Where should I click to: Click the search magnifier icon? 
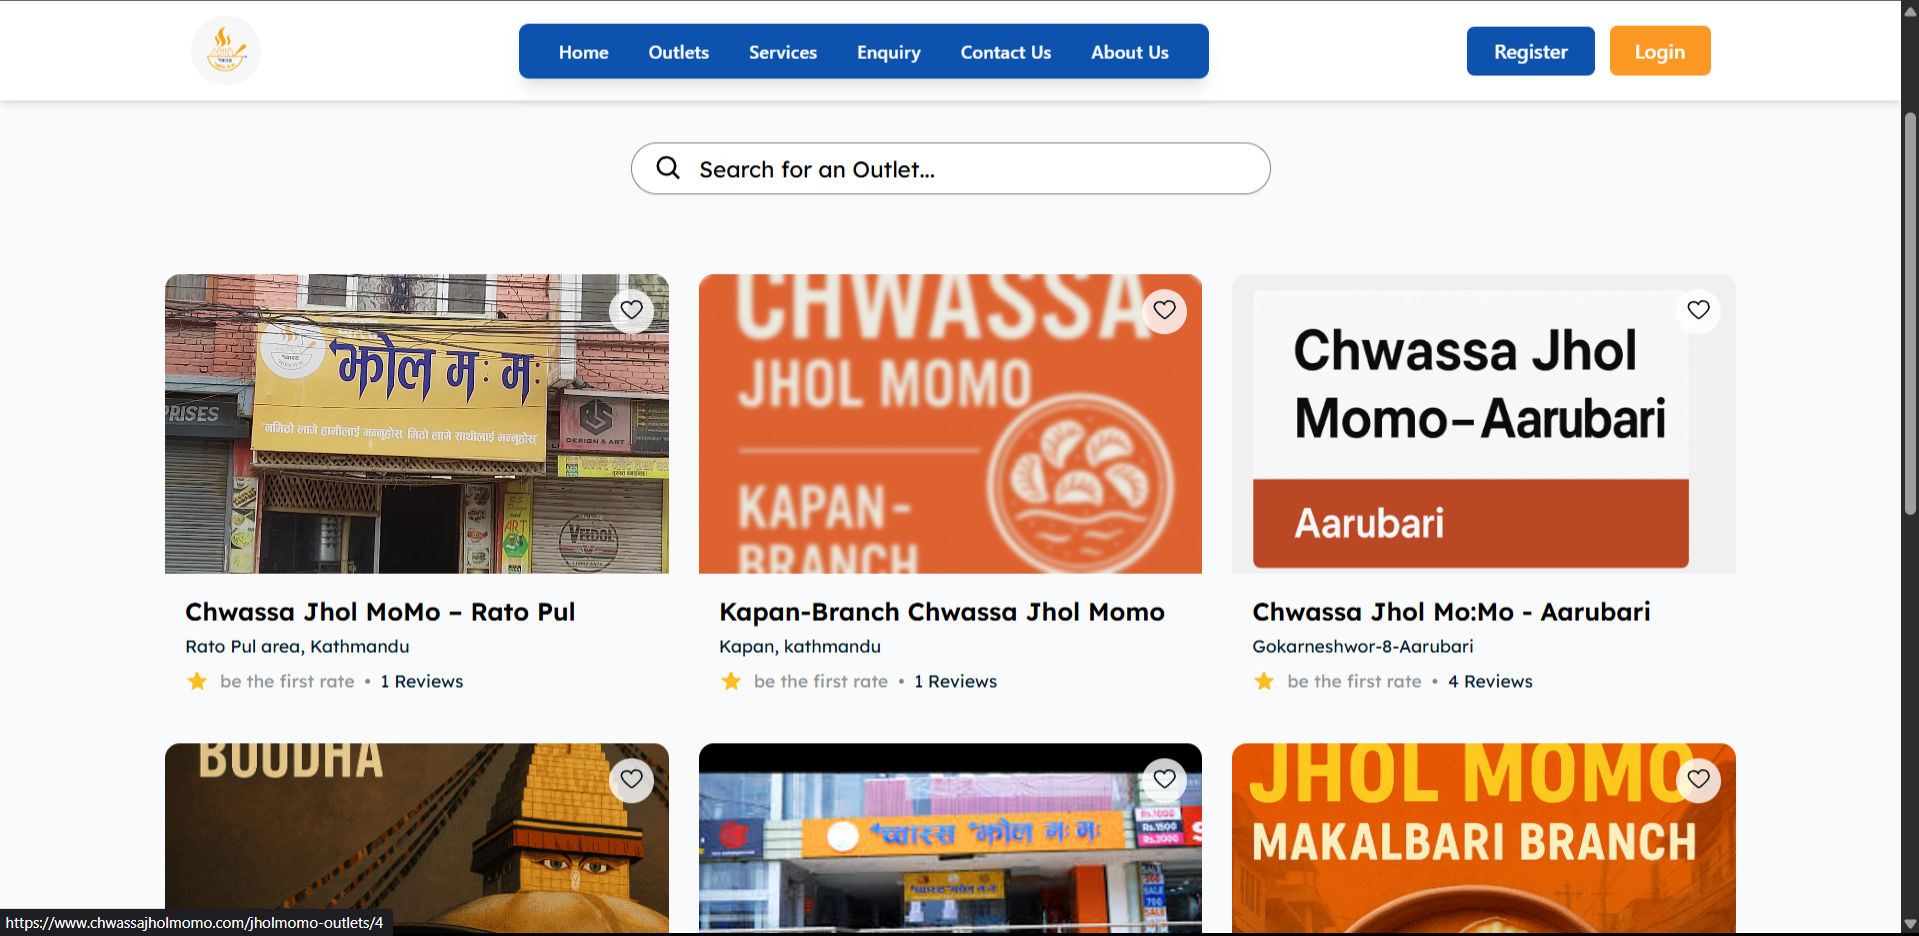[x=668, y=168]
